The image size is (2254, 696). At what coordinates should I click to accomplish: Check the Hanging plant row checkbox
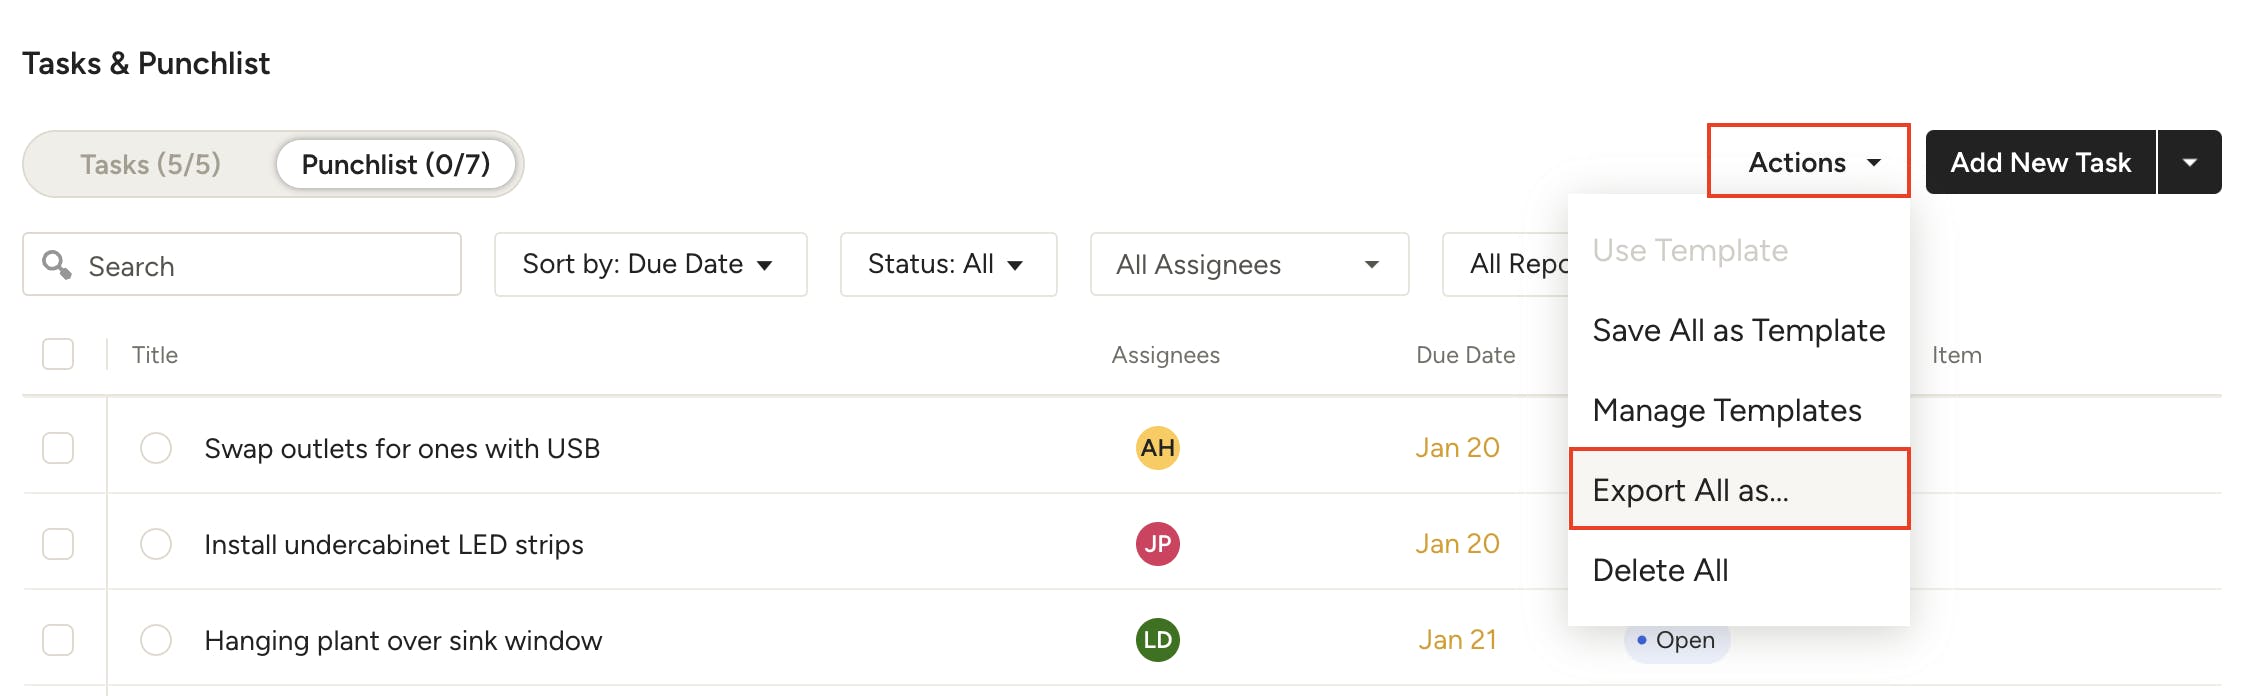[x=58, y=640]
